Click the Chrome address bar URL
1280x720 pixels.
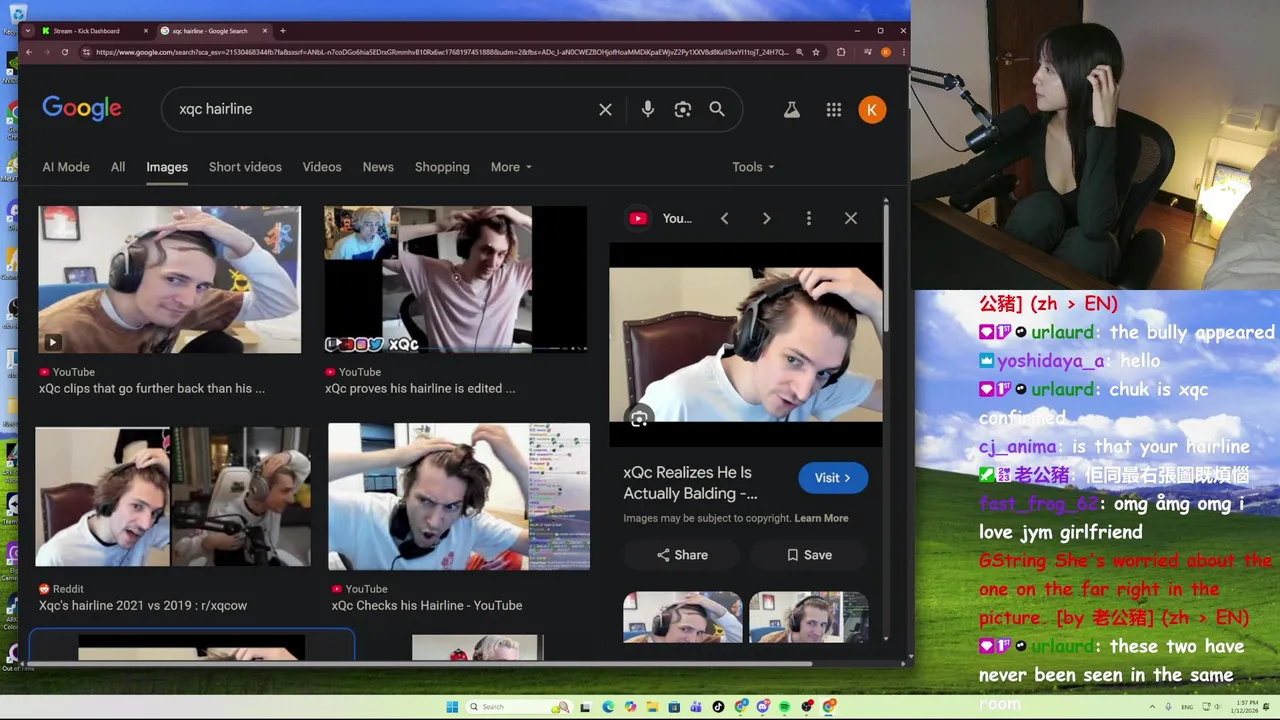pos(442,52)
